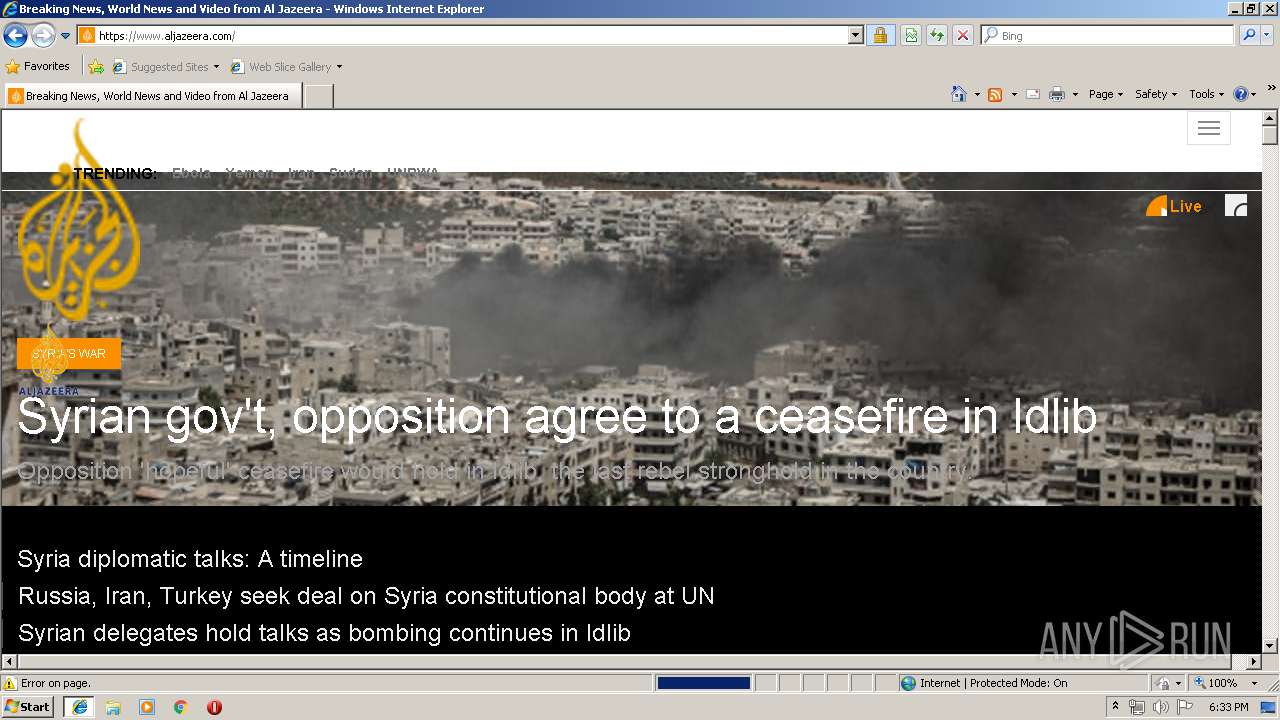Open the Windows Start menu
This screenshot has height=720, width=1280.
[x=28, y=707]
